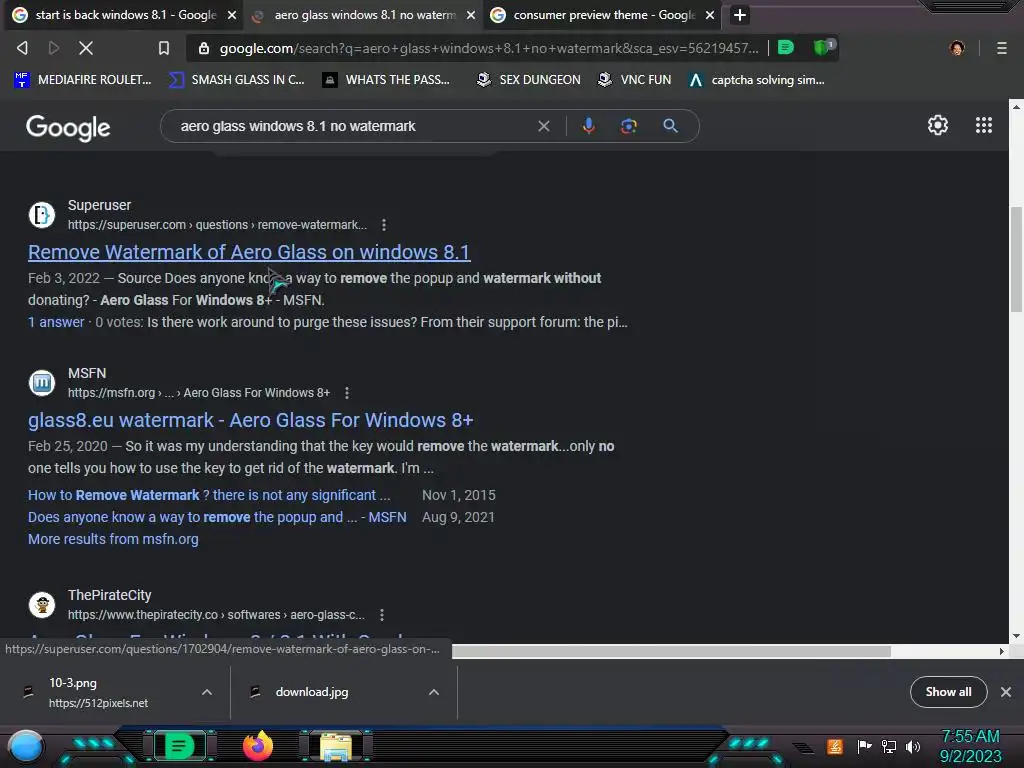Open the site lock info icon
The width and height of the screenshot is (1024, 768).
pos(204,48)
